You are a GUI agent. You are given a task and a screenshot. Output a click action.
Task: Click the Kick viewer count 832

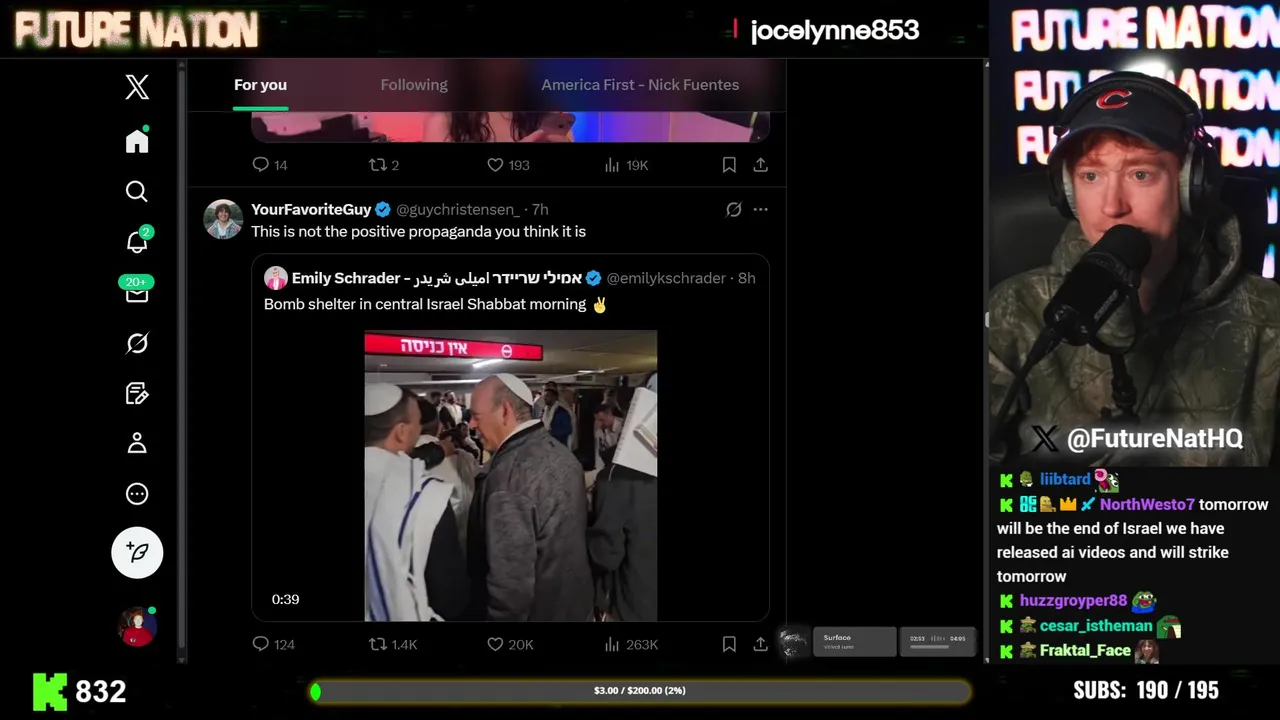[101, 691]
